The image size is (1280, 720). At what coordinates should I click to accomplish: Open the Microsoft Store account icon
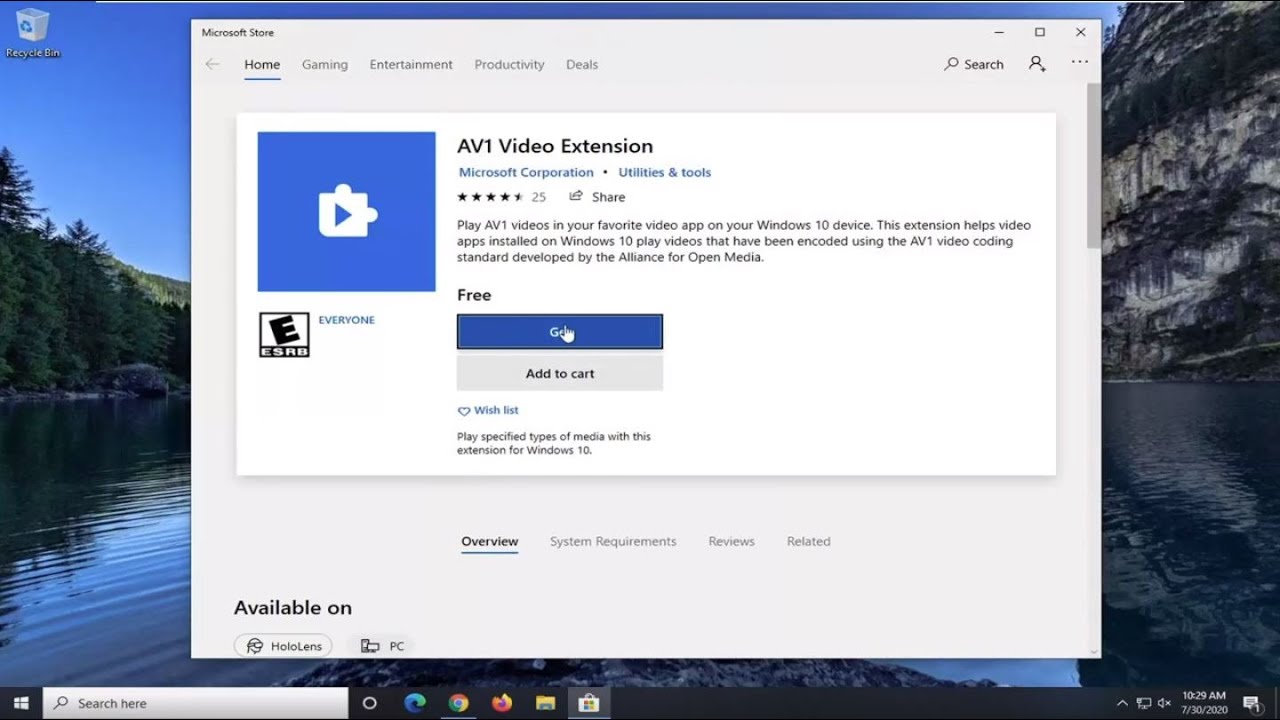tap(1037, 64)
